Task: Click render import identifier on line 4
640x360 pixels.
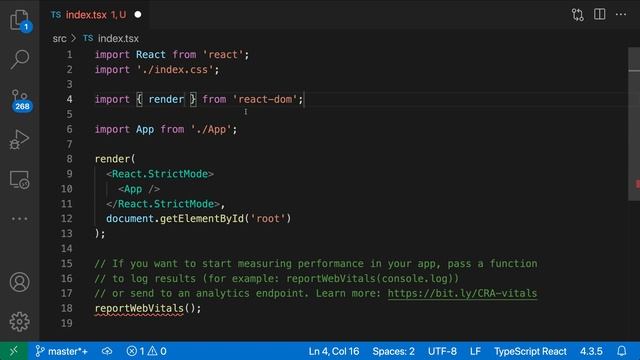Action: [166, 99]
